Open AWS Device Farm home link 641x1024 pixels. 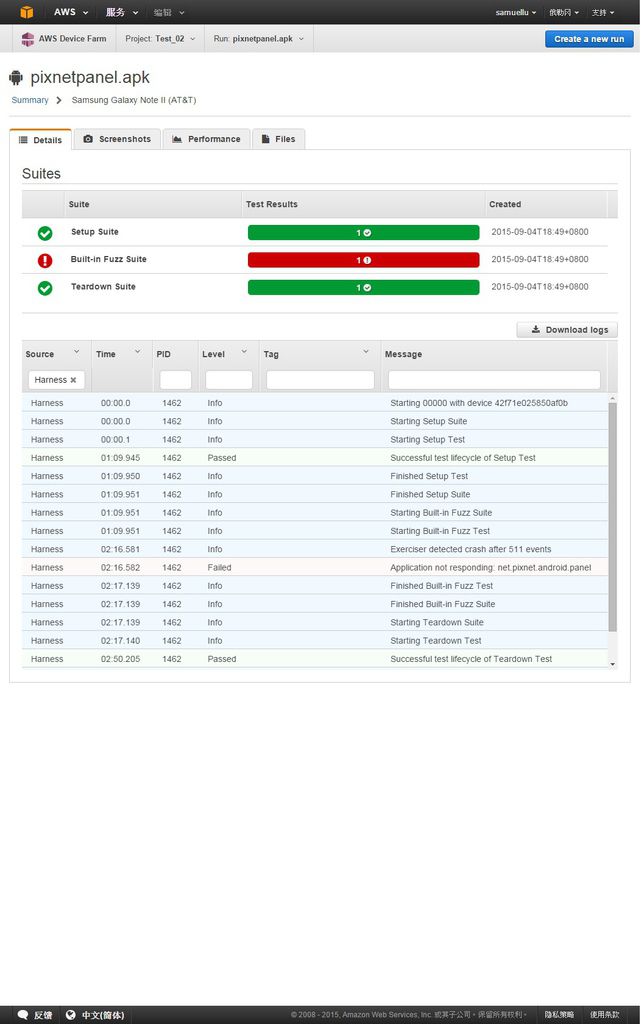click(64, 39)
